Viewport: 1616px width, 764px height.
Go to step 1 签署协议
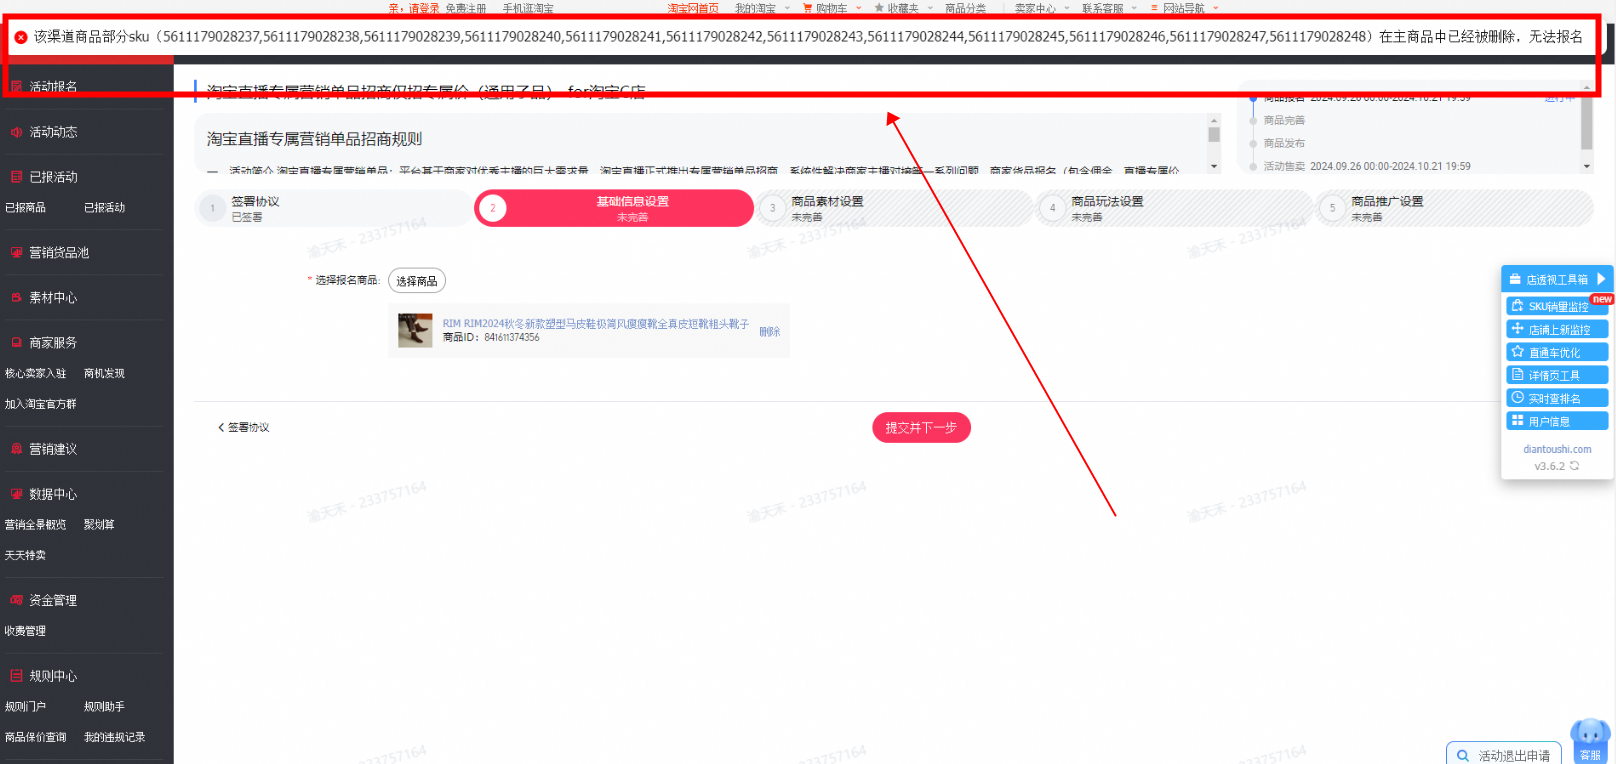click(x=333, y=208)
